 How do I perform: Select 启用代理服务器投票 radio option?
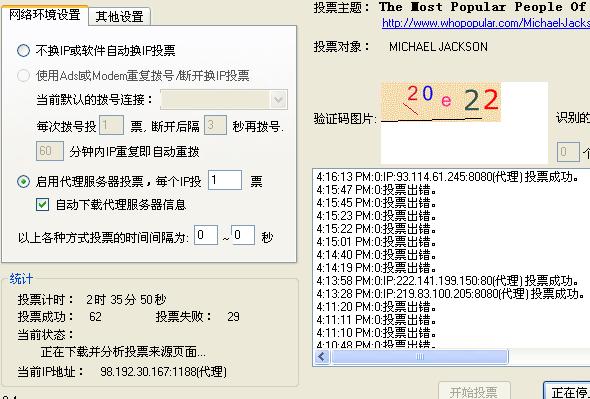pos(23,182)
